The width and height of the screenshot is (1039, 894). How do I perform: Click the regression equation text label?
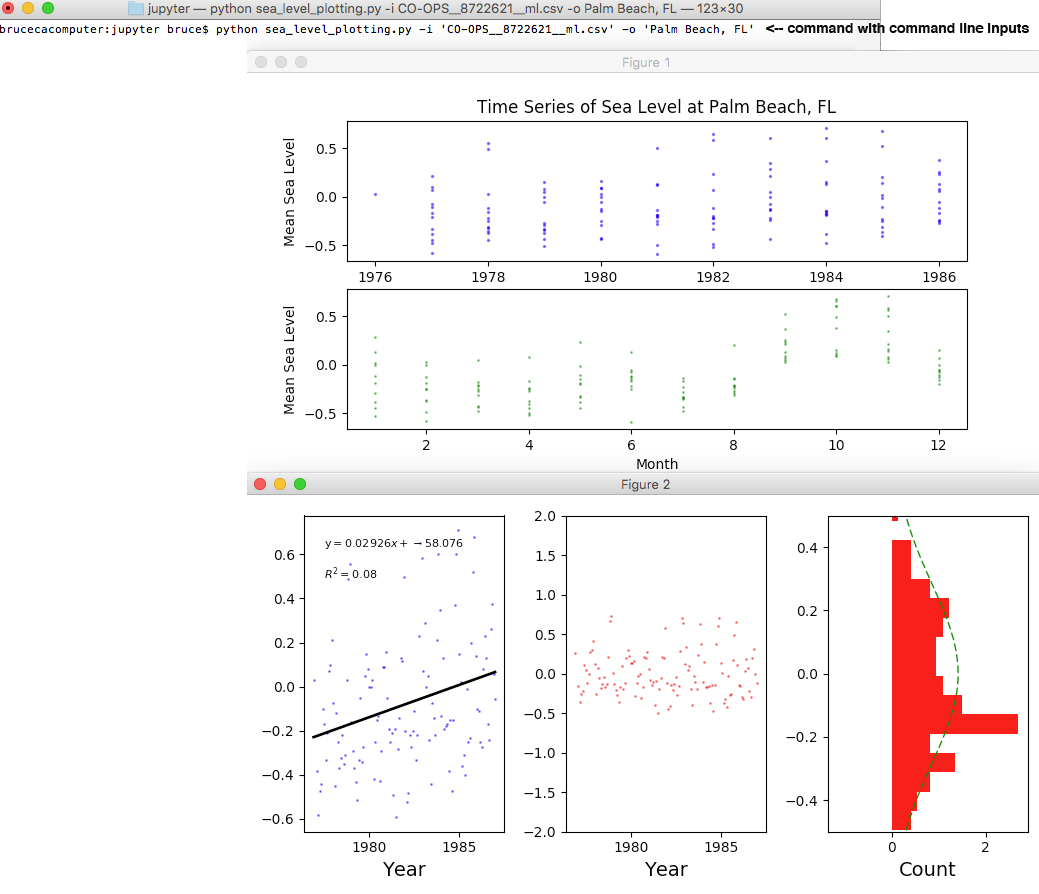pyautogui.click(x=393, y=543)
